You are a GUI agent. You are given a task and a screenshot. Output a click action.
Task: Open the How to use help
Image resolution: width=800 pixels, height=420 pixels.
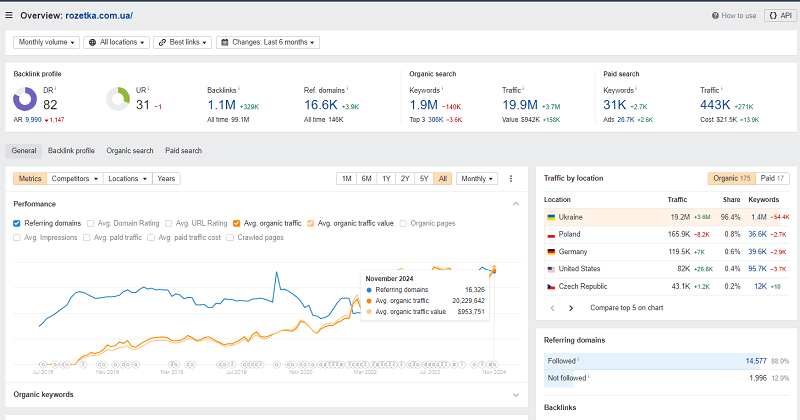click(734, 15)
